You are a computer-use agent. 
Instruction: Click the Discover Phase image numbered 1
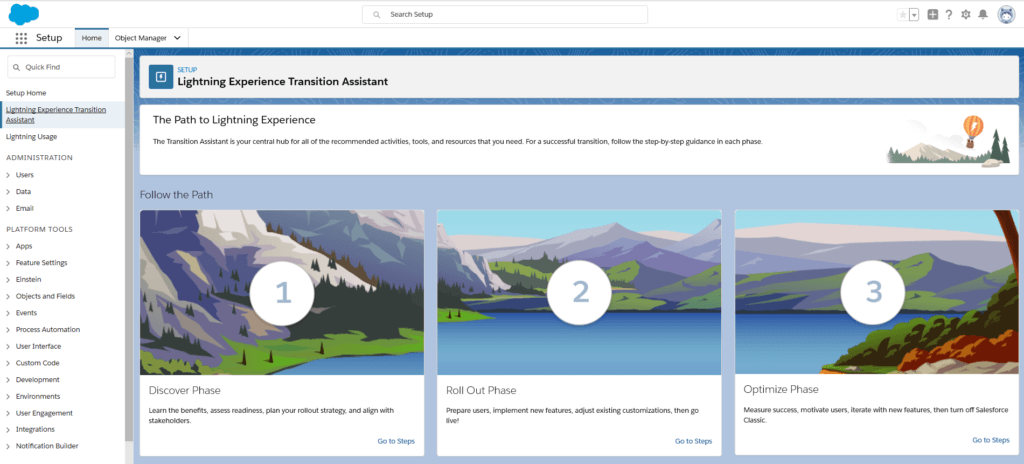[282, 292]
